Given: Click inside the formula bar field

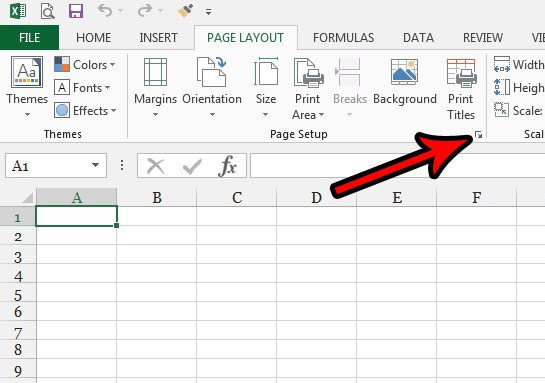Looking at the screenshot, I should [397, 166].
